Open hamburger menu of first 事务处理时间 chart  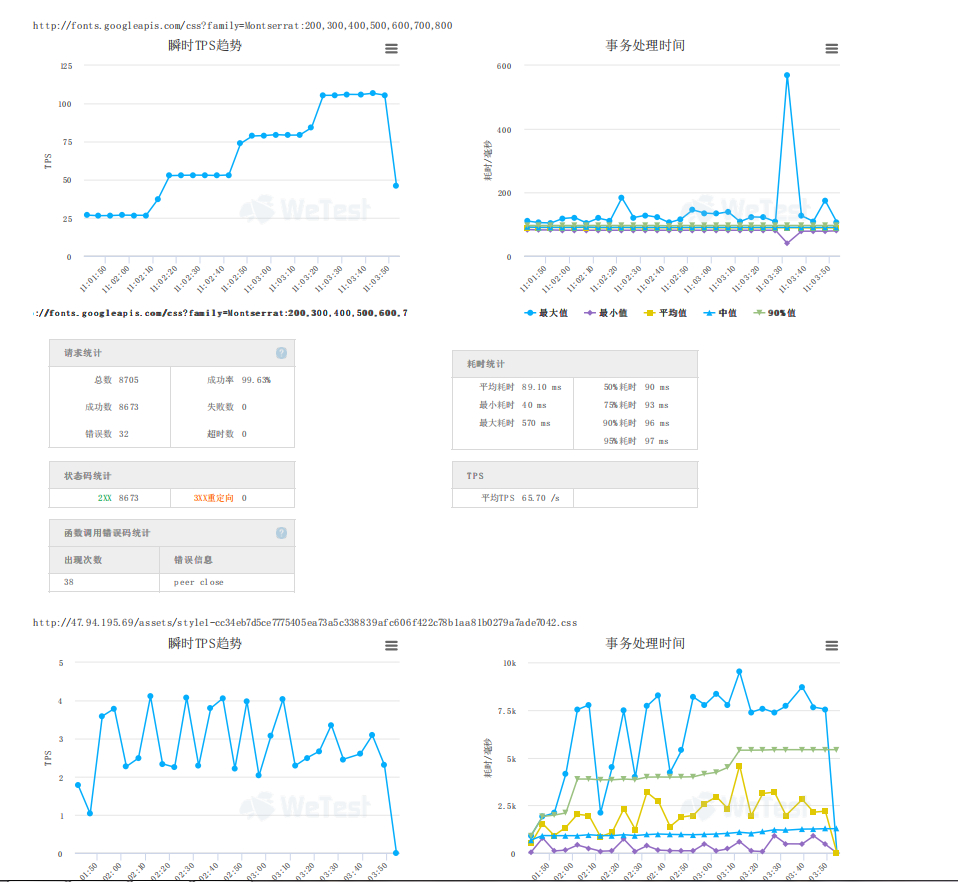pos(832,49)
